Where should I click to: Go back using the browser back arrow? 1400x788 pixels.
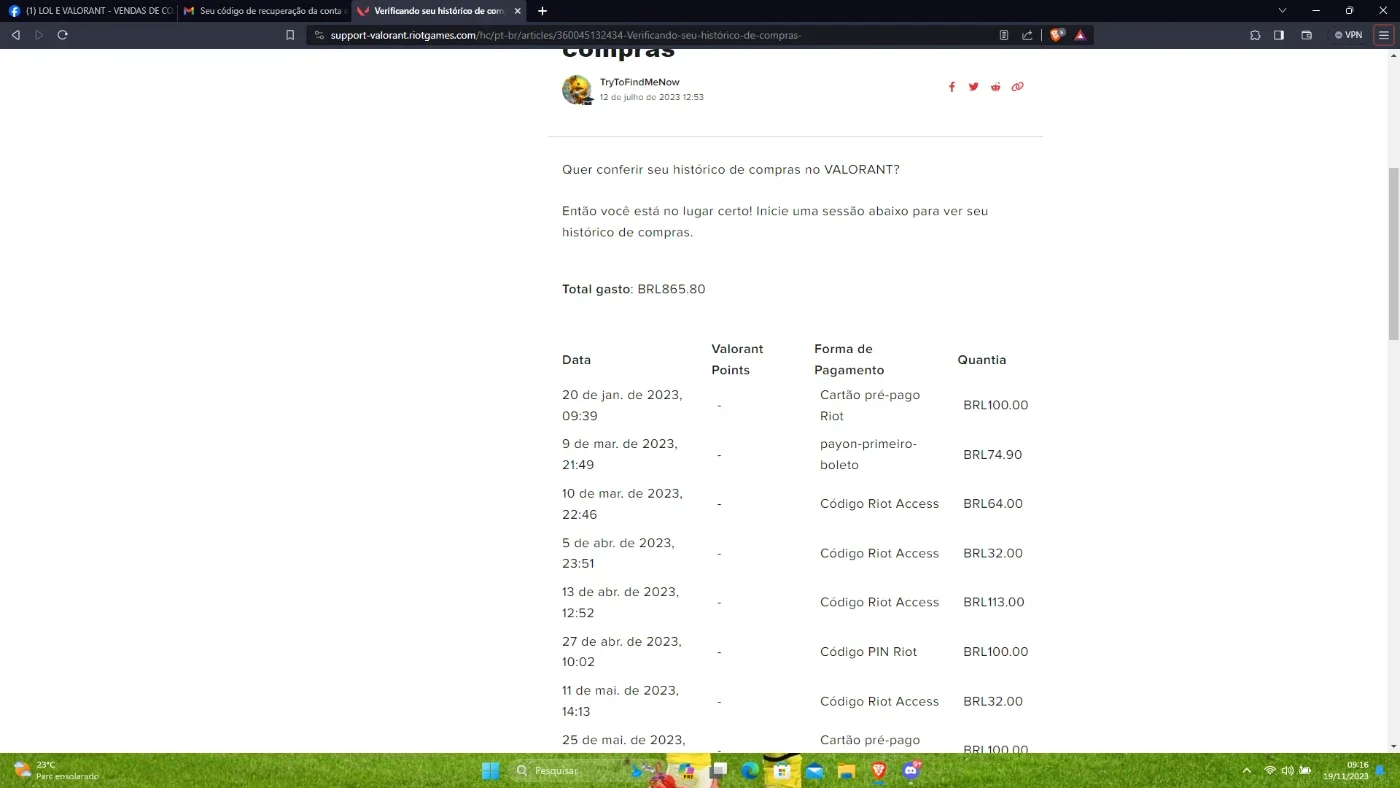[15, 35]
